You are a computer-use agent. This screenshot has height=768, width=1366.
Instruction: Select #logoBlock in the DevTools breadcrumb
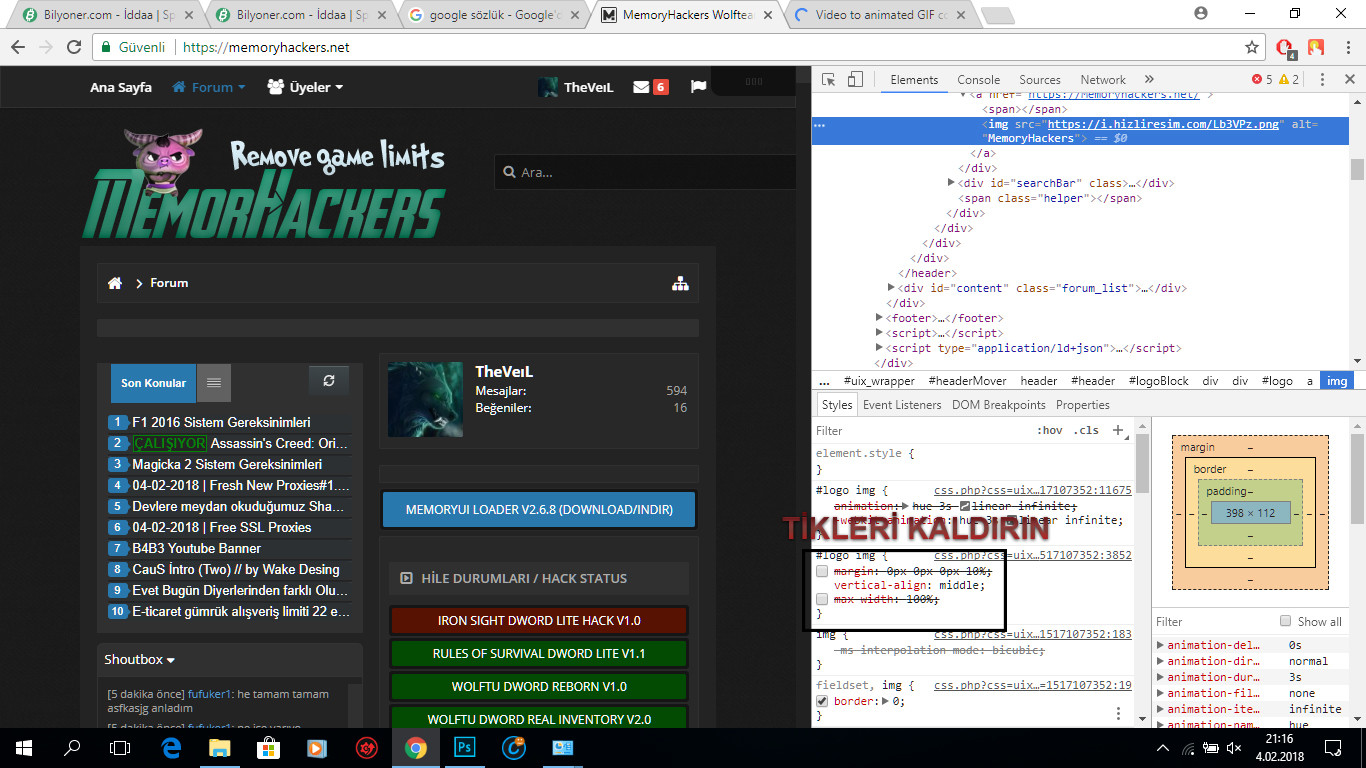tap(1158, 381)
